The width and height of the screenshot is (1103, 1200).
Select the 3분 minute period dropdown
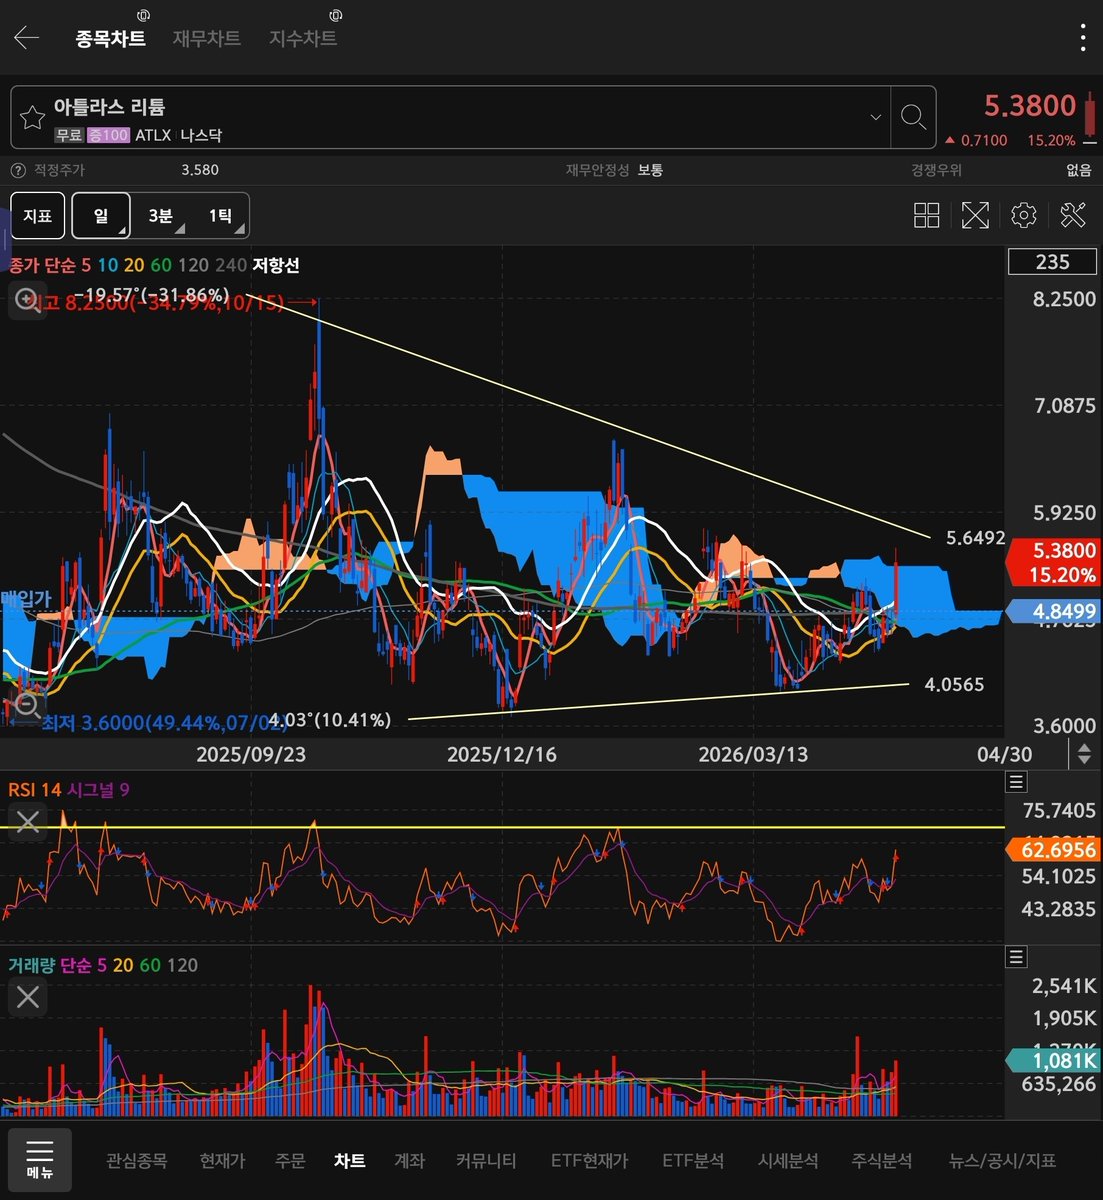(x=160, y=215)
